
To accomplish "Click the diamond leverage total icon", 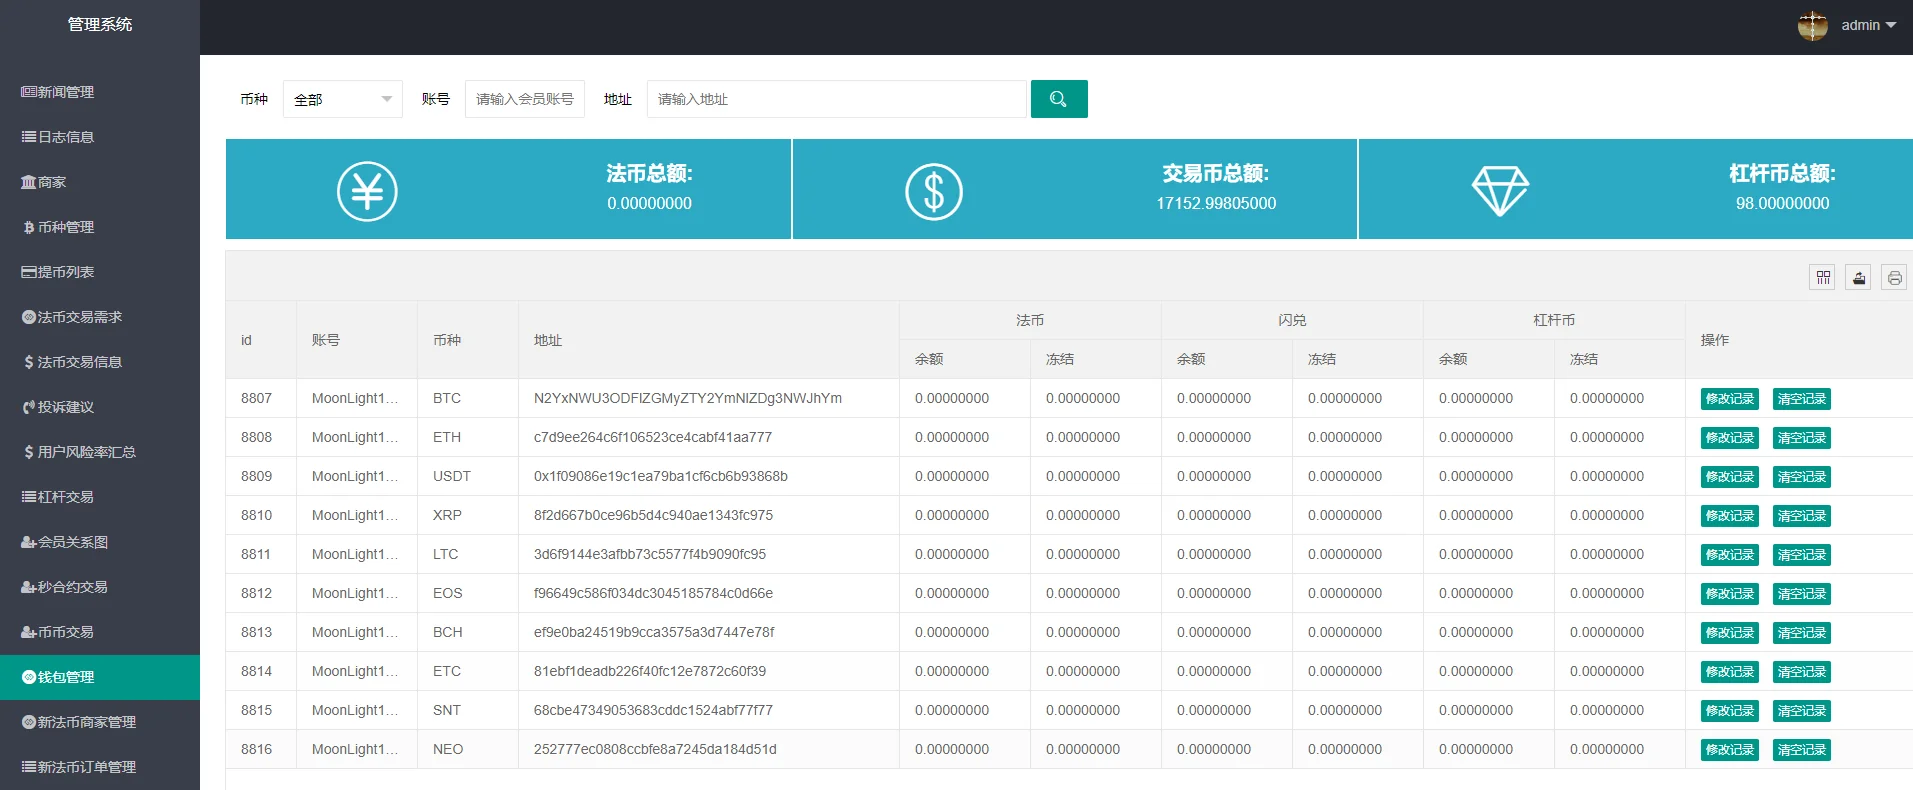I will [1500, 190].
